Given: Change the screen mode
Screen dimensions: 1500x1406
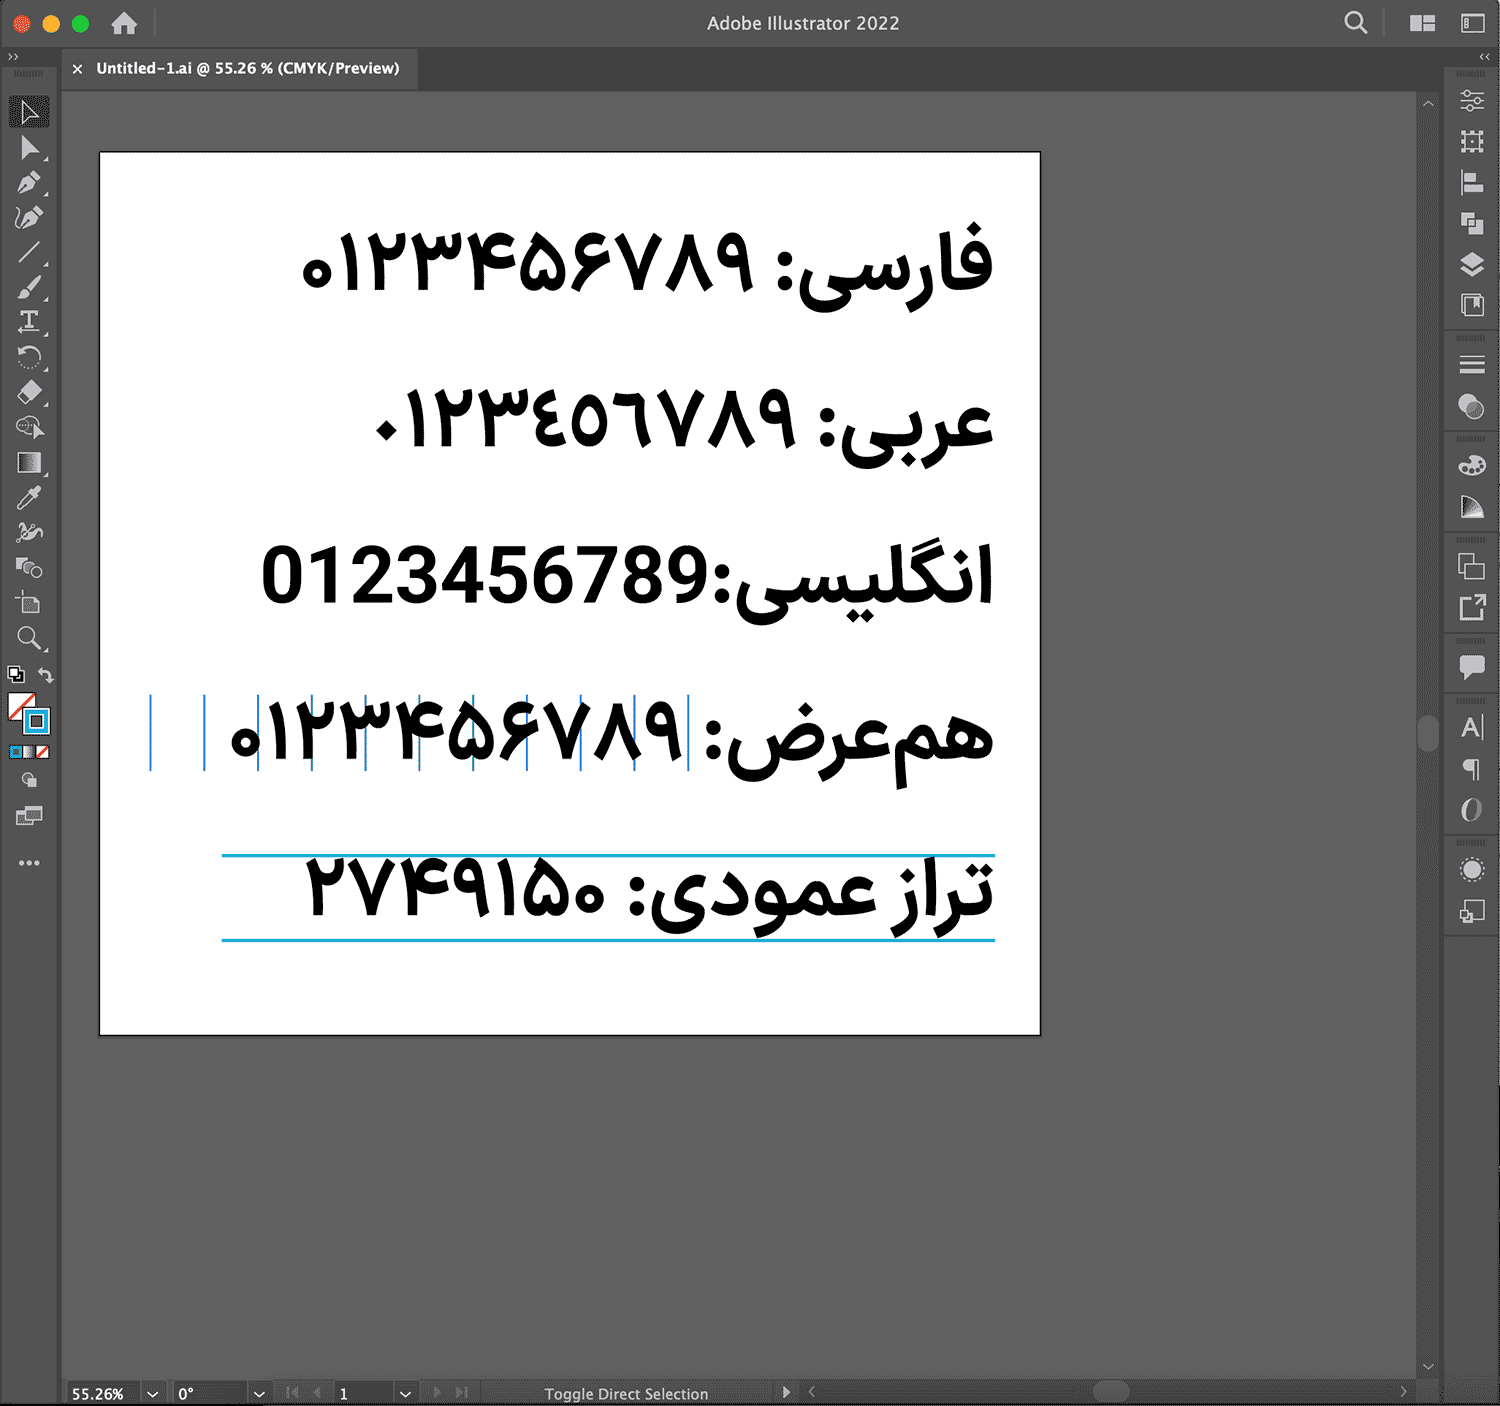Looking at the screenshot, I should click(x=29, y=816).
